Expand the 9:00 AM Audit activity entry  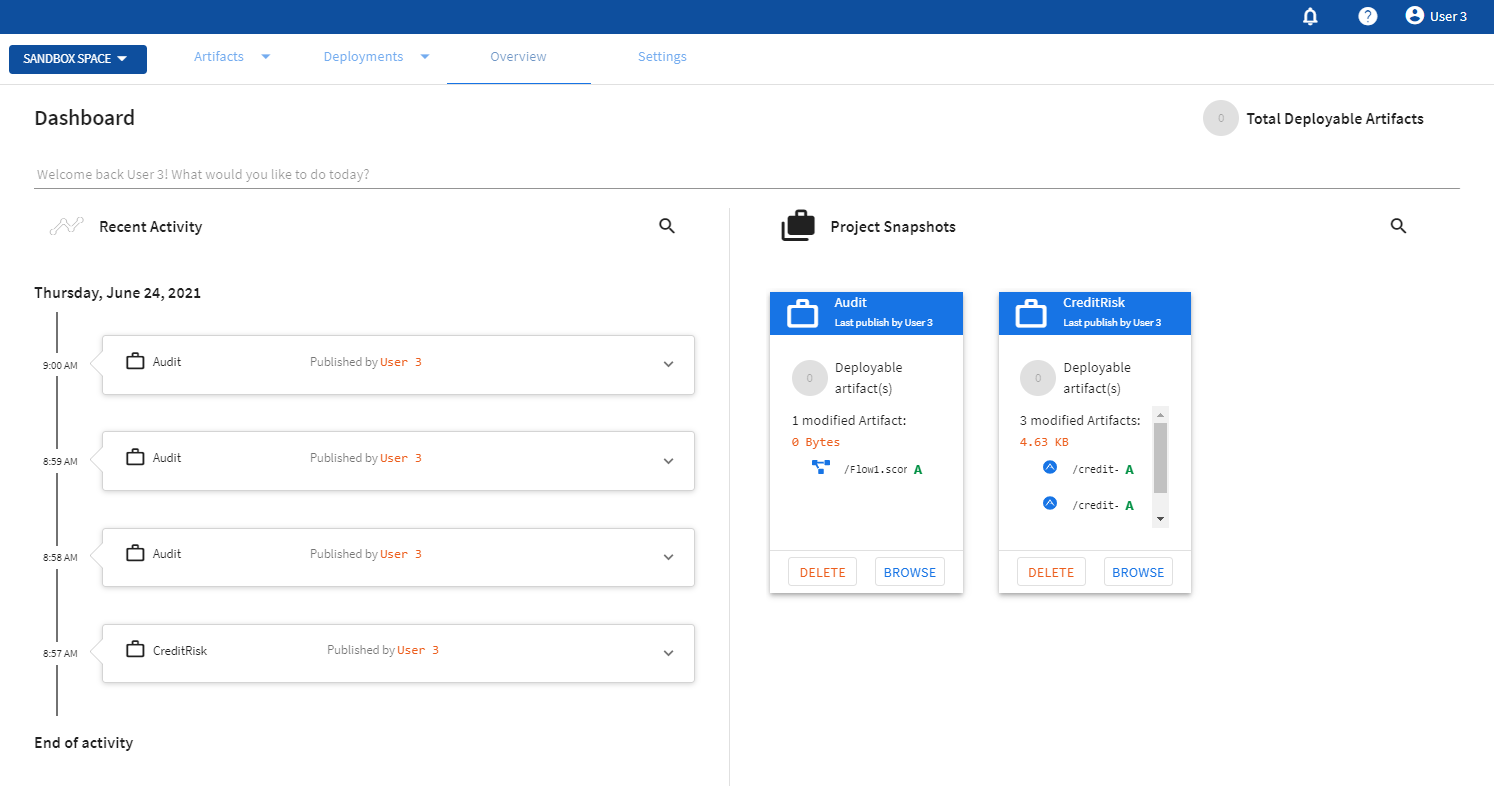[x=669, y=364]
